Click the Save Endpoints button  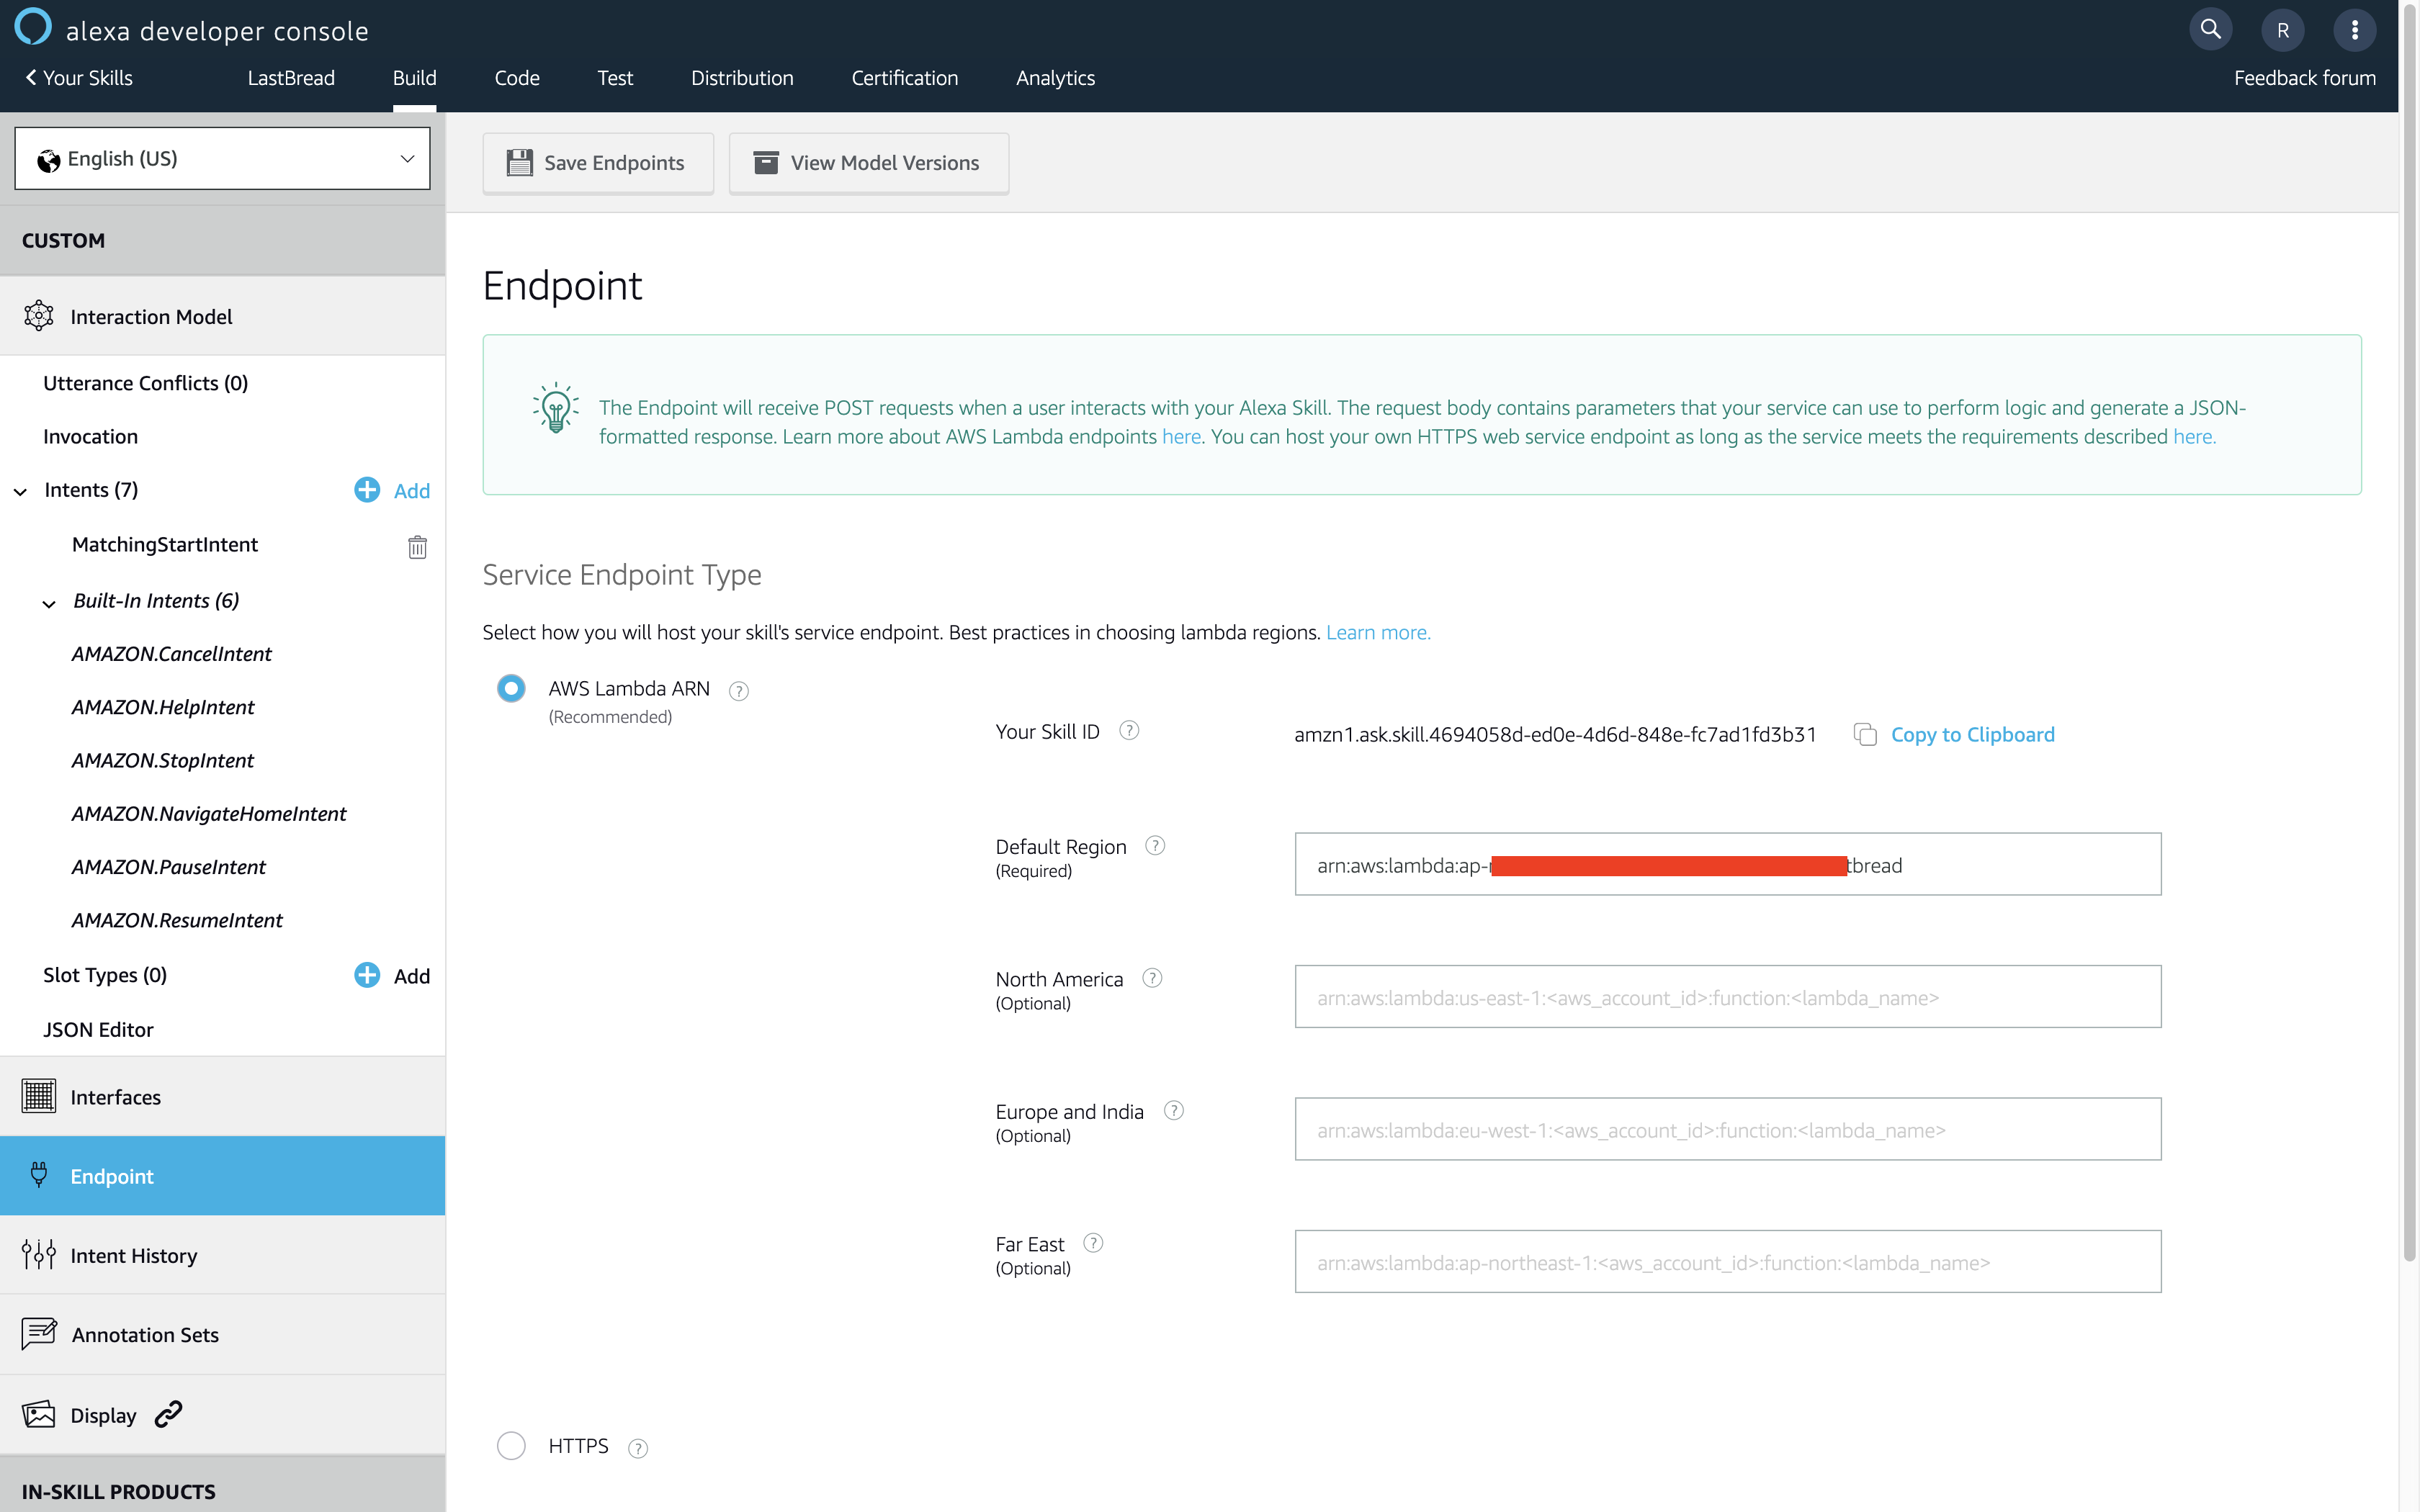(597, 163)
